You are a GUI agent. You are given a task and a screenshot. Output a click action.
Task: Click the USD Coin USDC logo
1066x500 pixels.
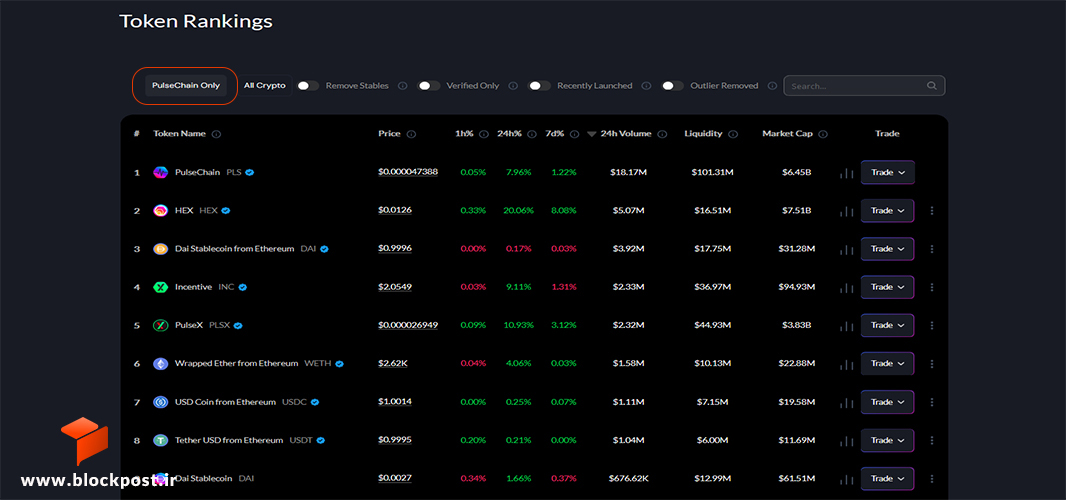(x=160, y=402)
